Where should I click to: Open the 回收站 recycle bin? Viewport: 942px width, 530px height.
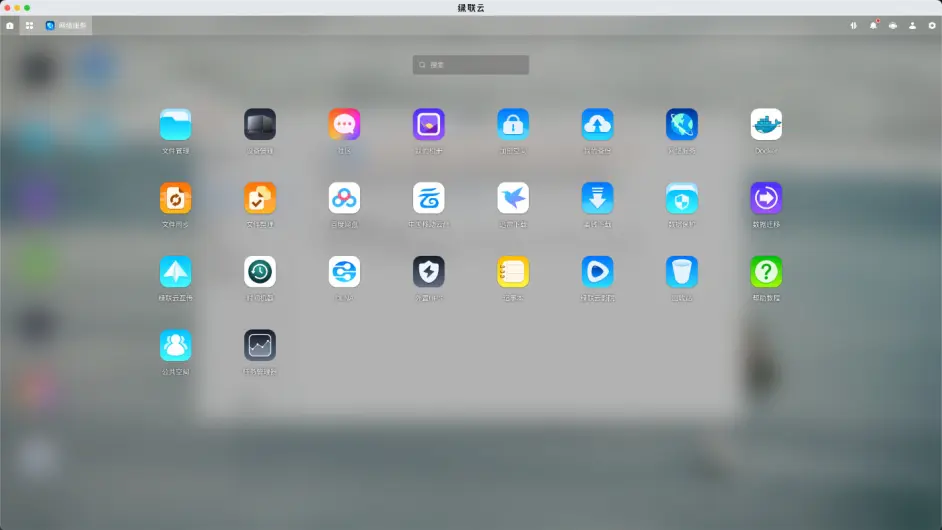pyautogui.click(x=682, y=272)
